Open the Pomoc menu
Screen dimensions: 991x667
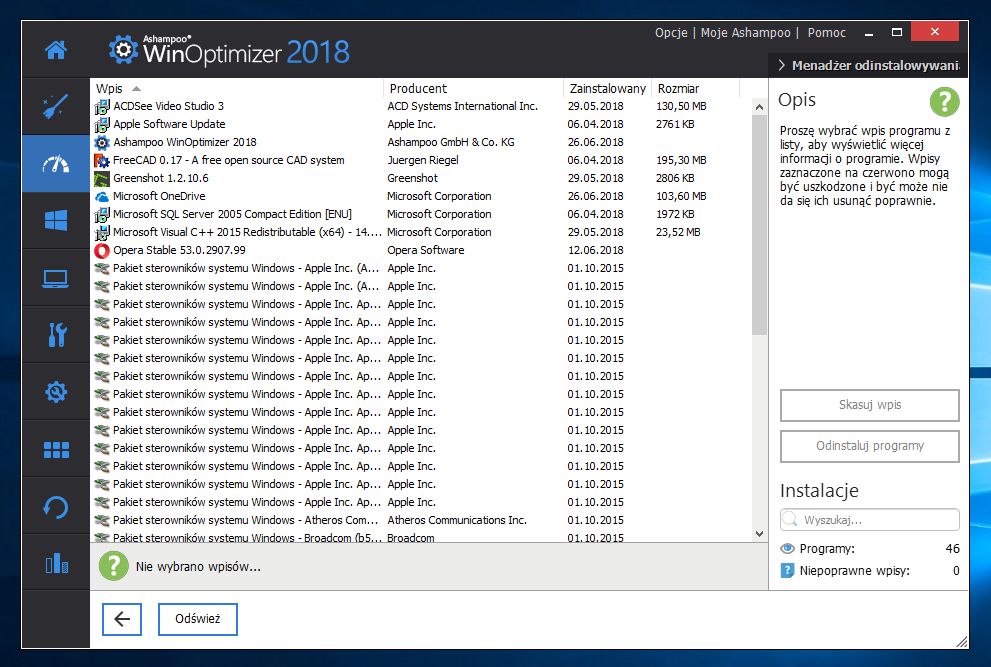[x=826, y=32]
